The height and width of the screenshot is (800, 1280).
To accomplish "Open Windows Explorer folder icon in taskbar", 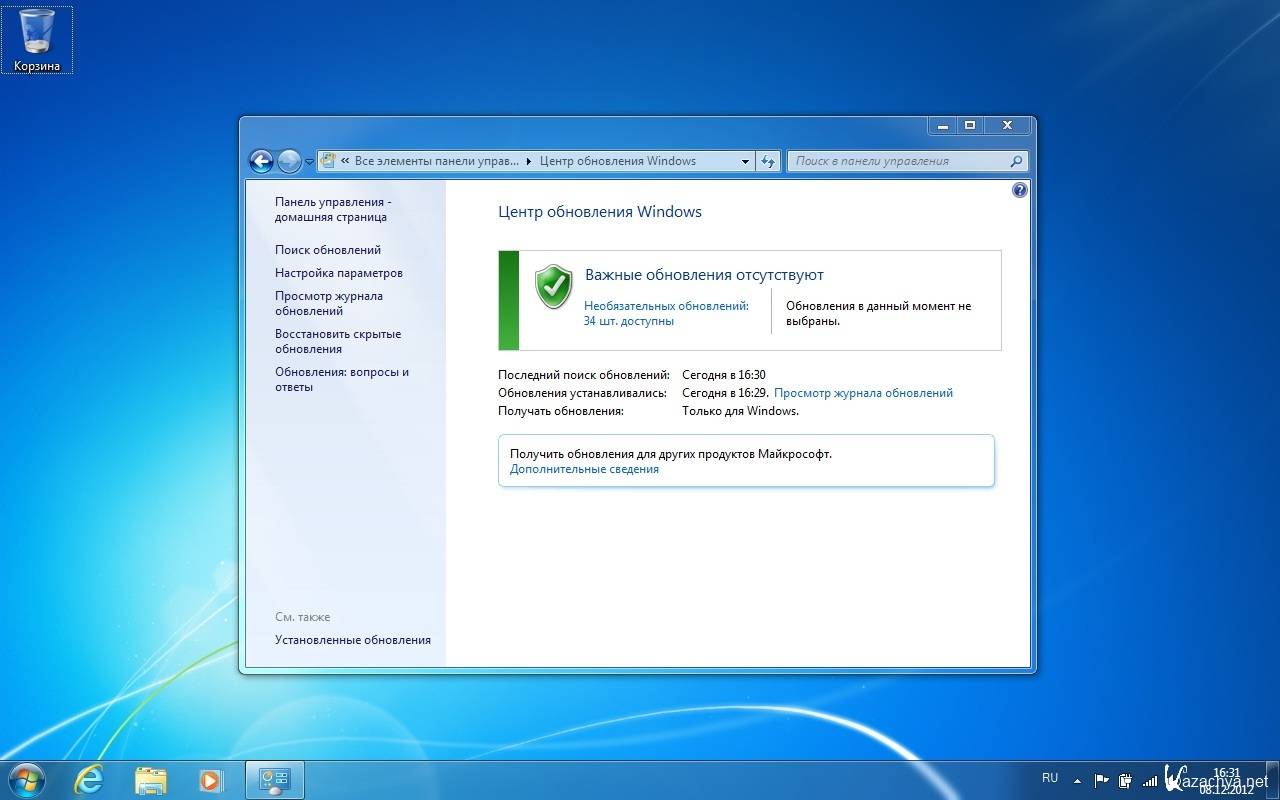I will 150,780.
